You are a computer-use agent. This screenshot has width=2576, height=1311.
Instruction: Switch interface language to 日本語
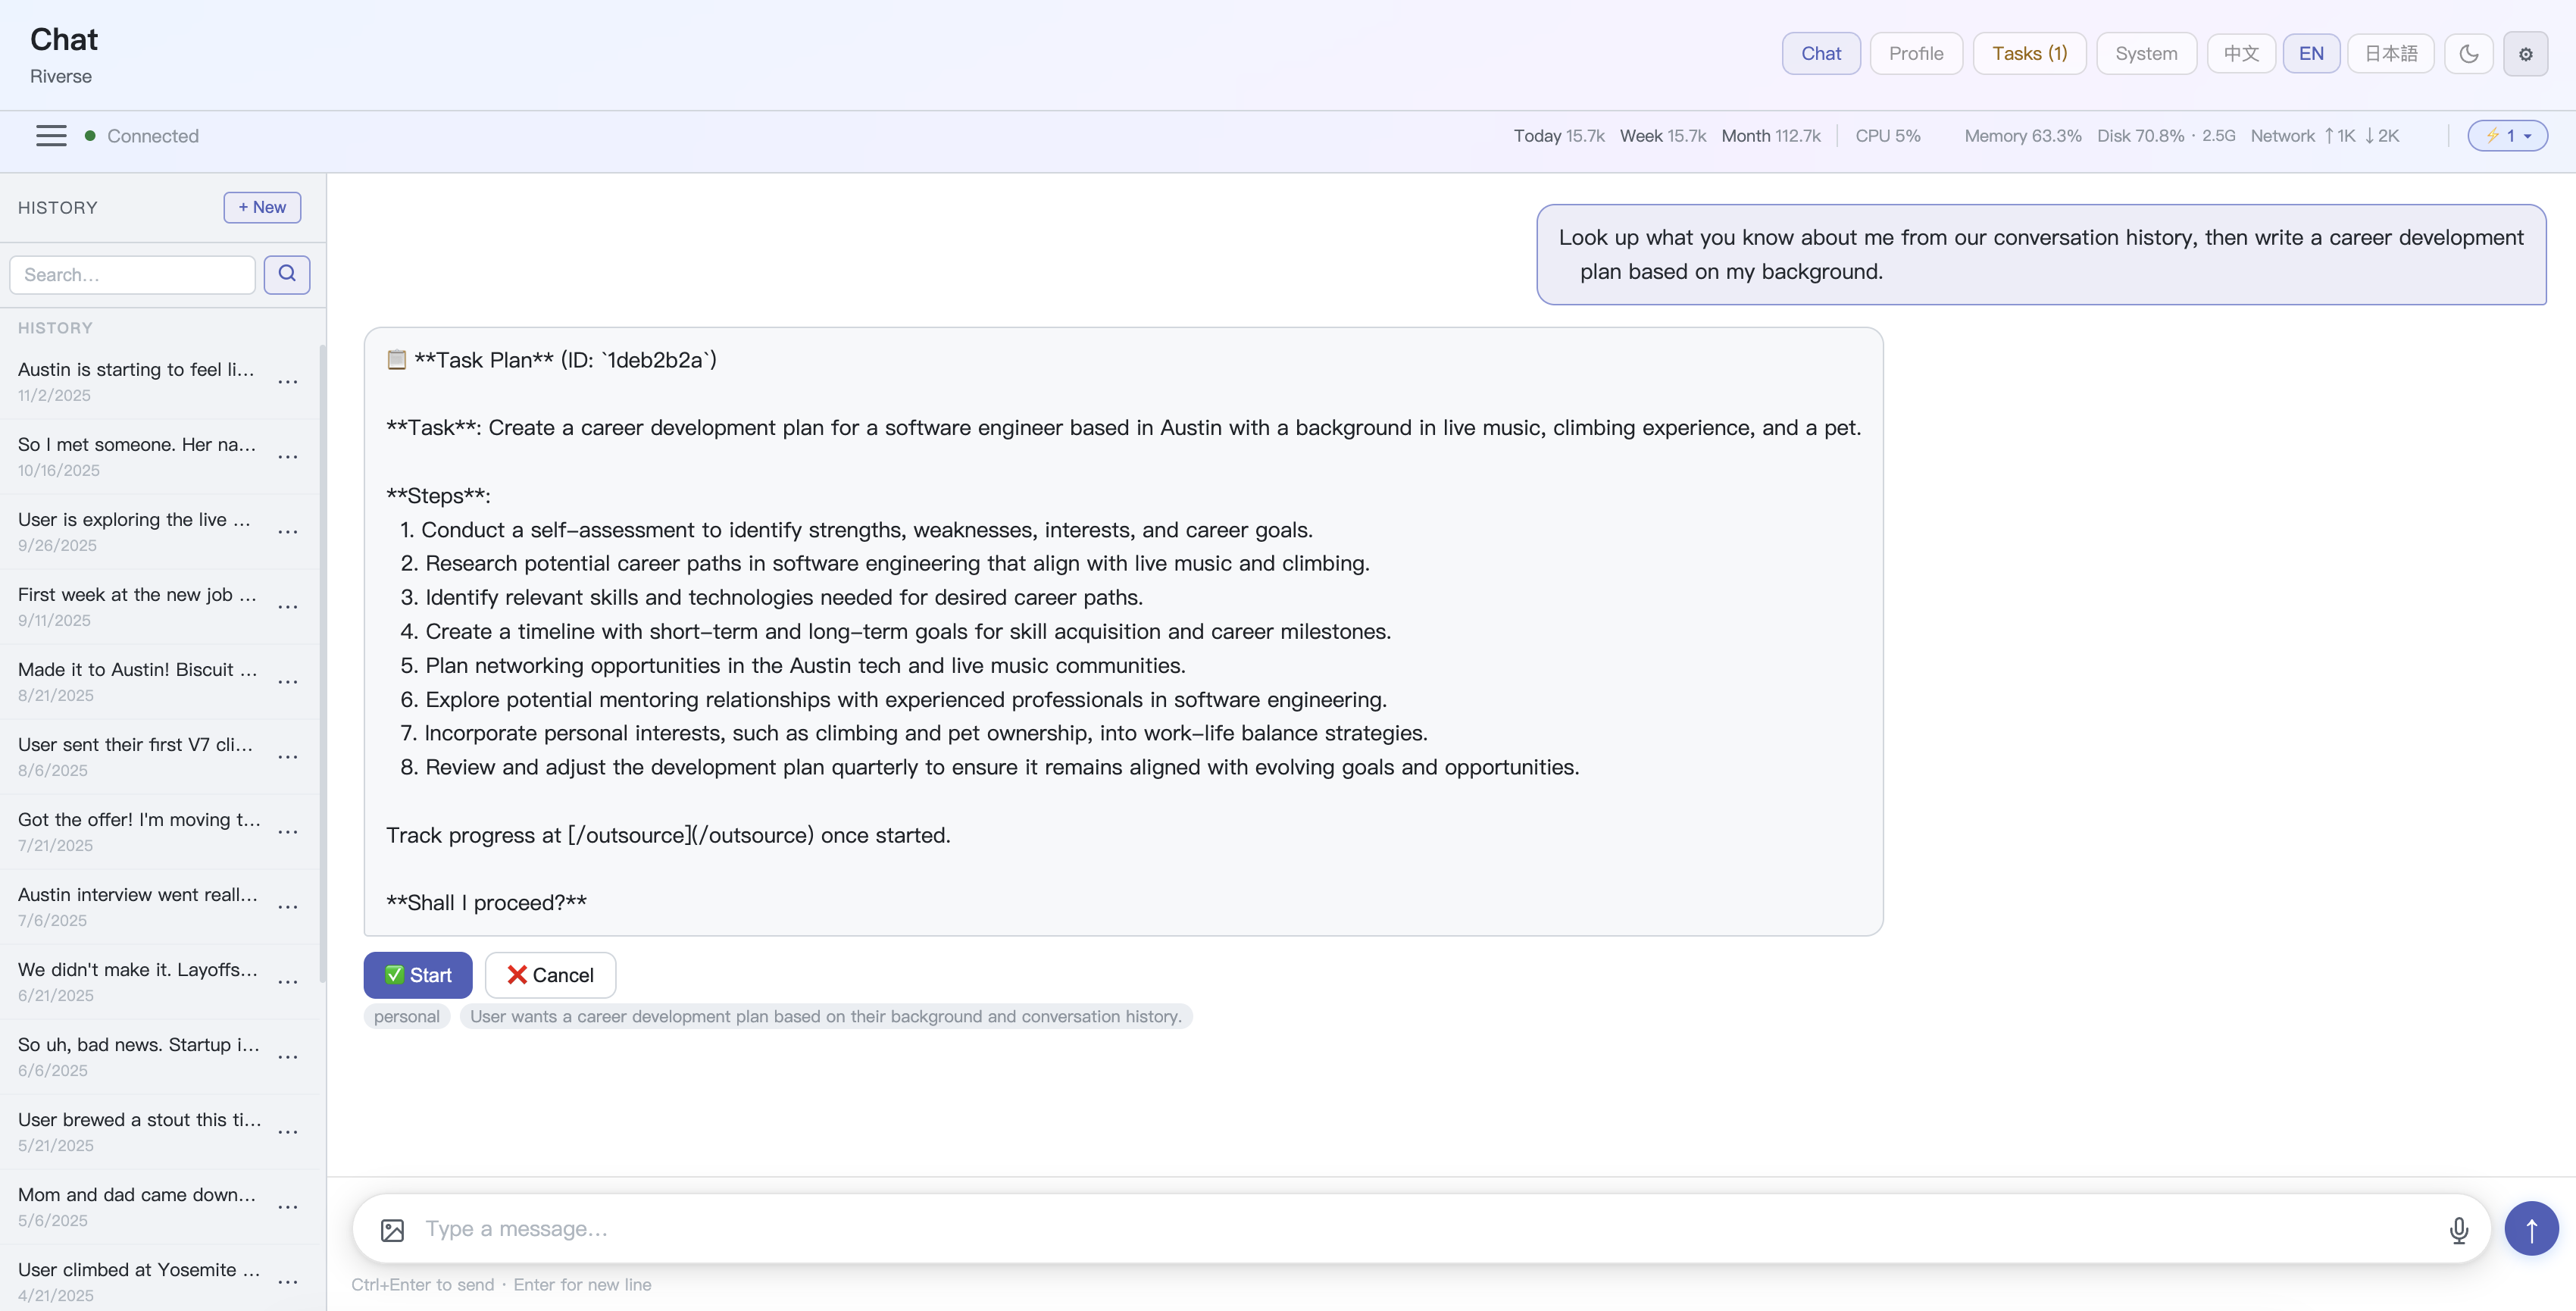coord(2391,52)
